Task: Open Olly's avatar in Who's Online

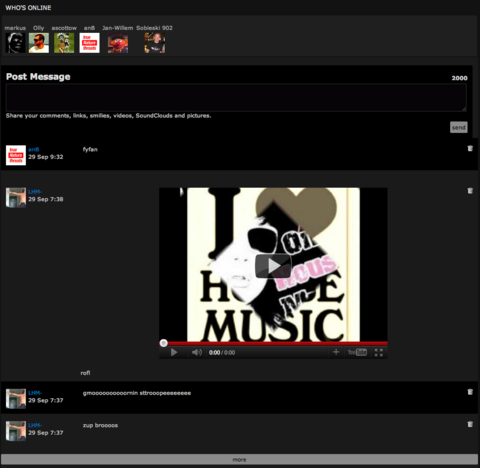Action: pos(39,43)
